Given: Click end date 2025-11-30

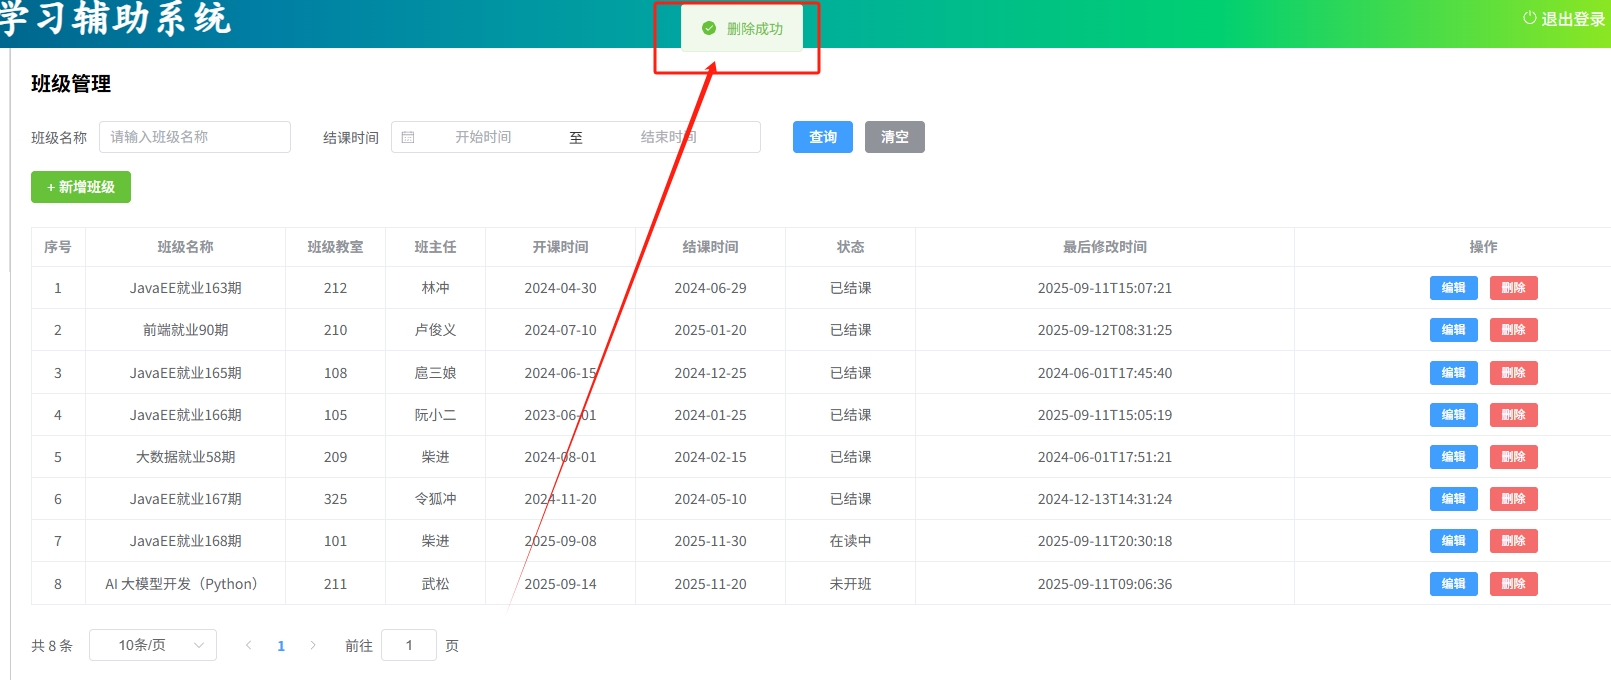Looking at the screenshot, I should point(711,541).
